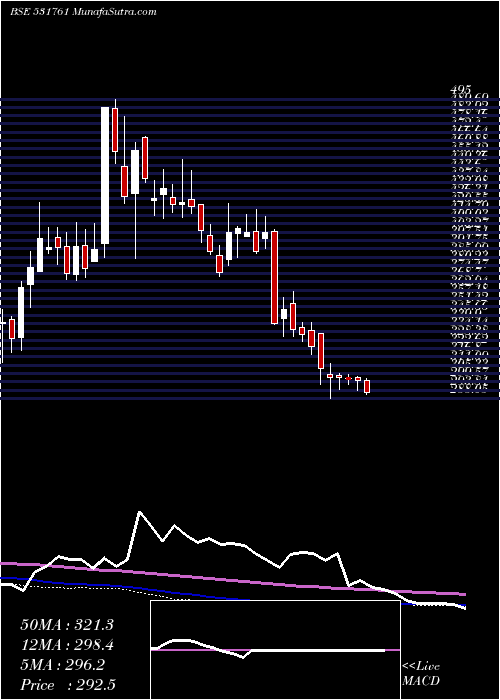Viewport: 500px width, 700px height.
Task: Click the 50MA : 321.3 value
Action: point(67,625)
